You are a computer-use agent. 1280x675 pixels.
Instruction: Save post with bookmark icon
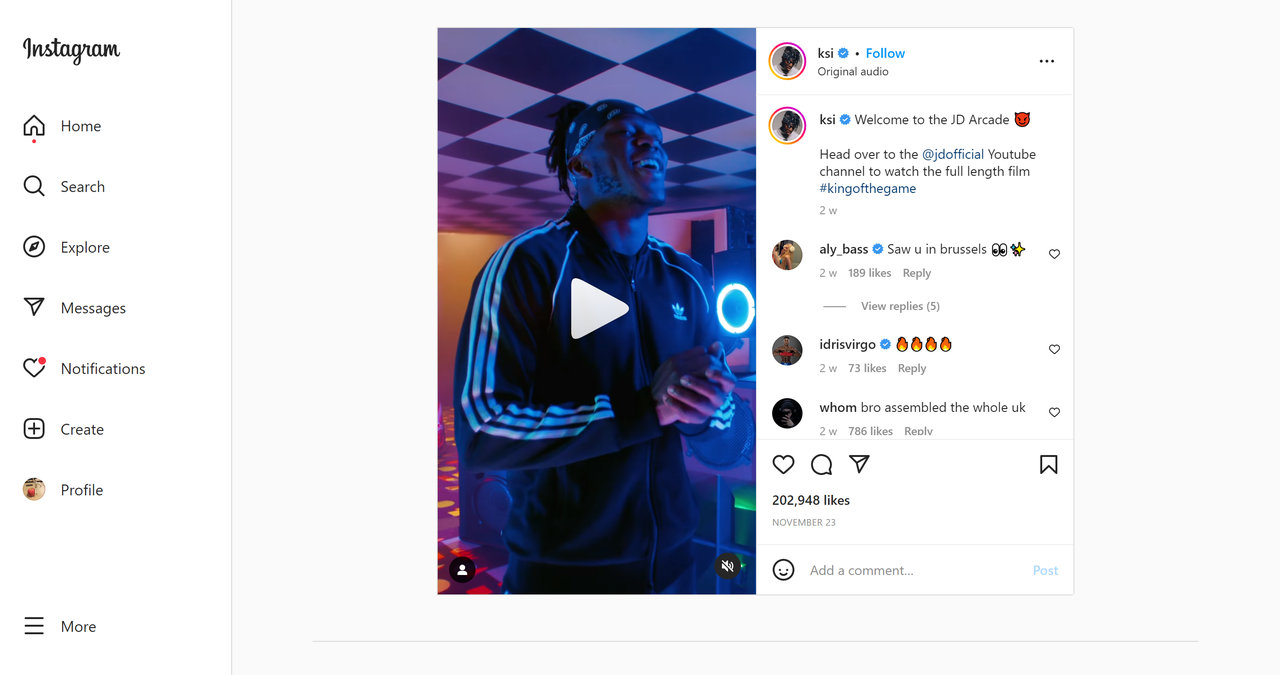click(1048, 464)
